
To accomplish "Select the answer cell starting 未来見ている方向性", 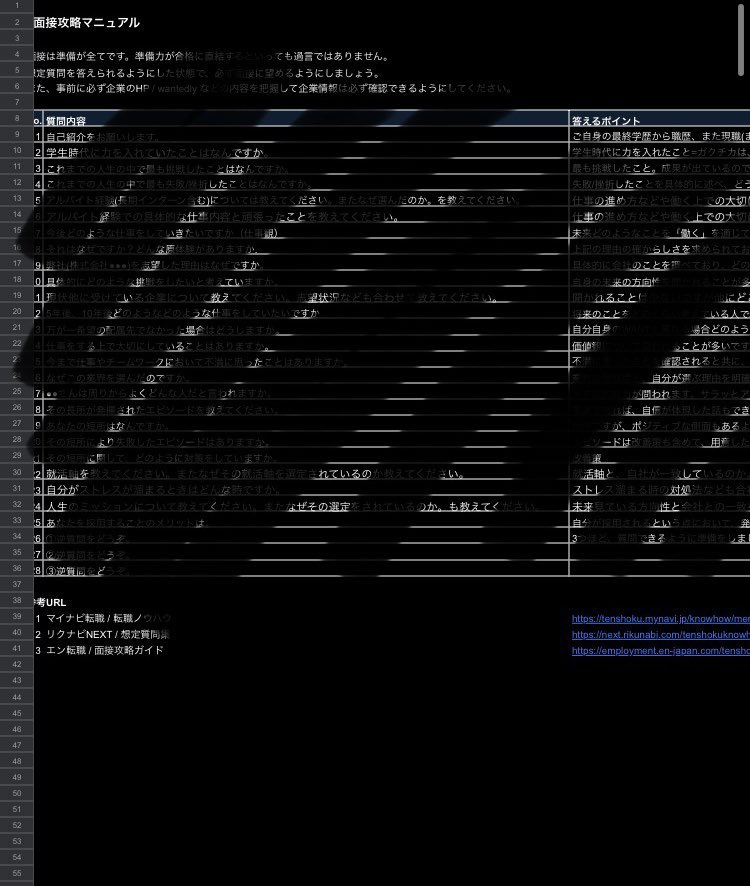I will coord(660,506).
